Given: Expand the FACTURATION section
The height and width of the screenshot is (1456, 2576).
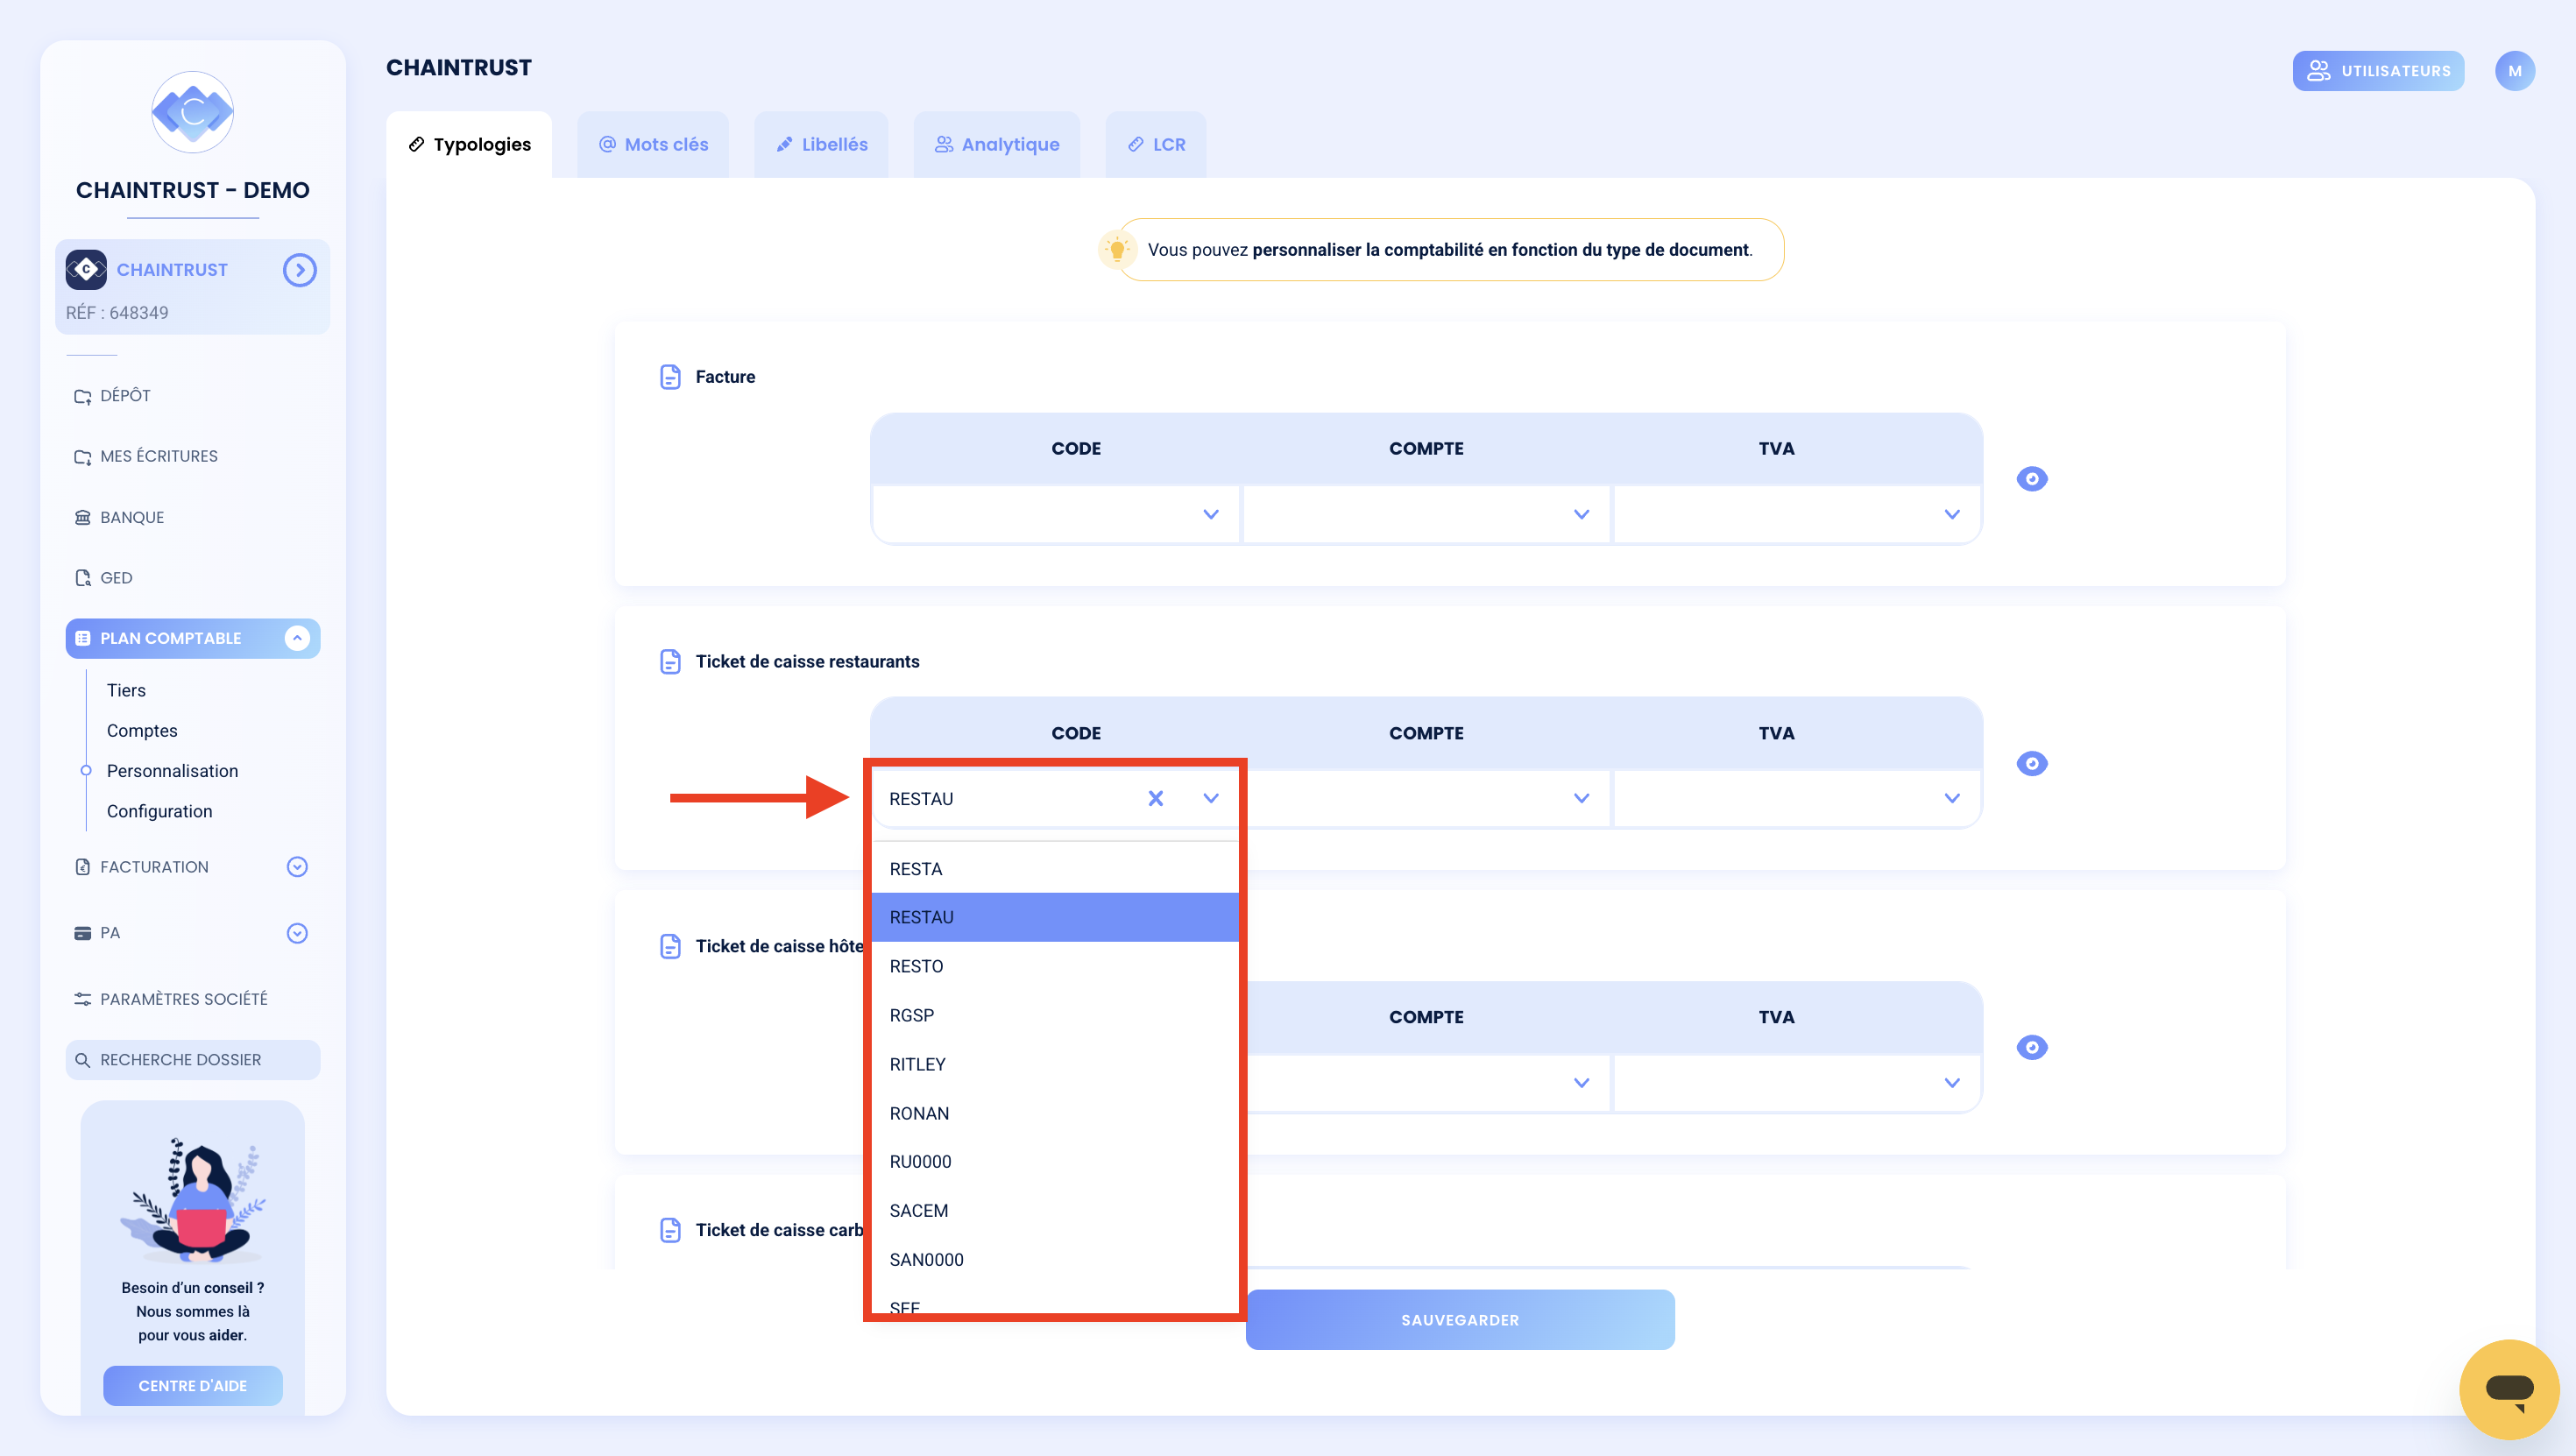Looking at the screenshot, I should pos(296,867).
